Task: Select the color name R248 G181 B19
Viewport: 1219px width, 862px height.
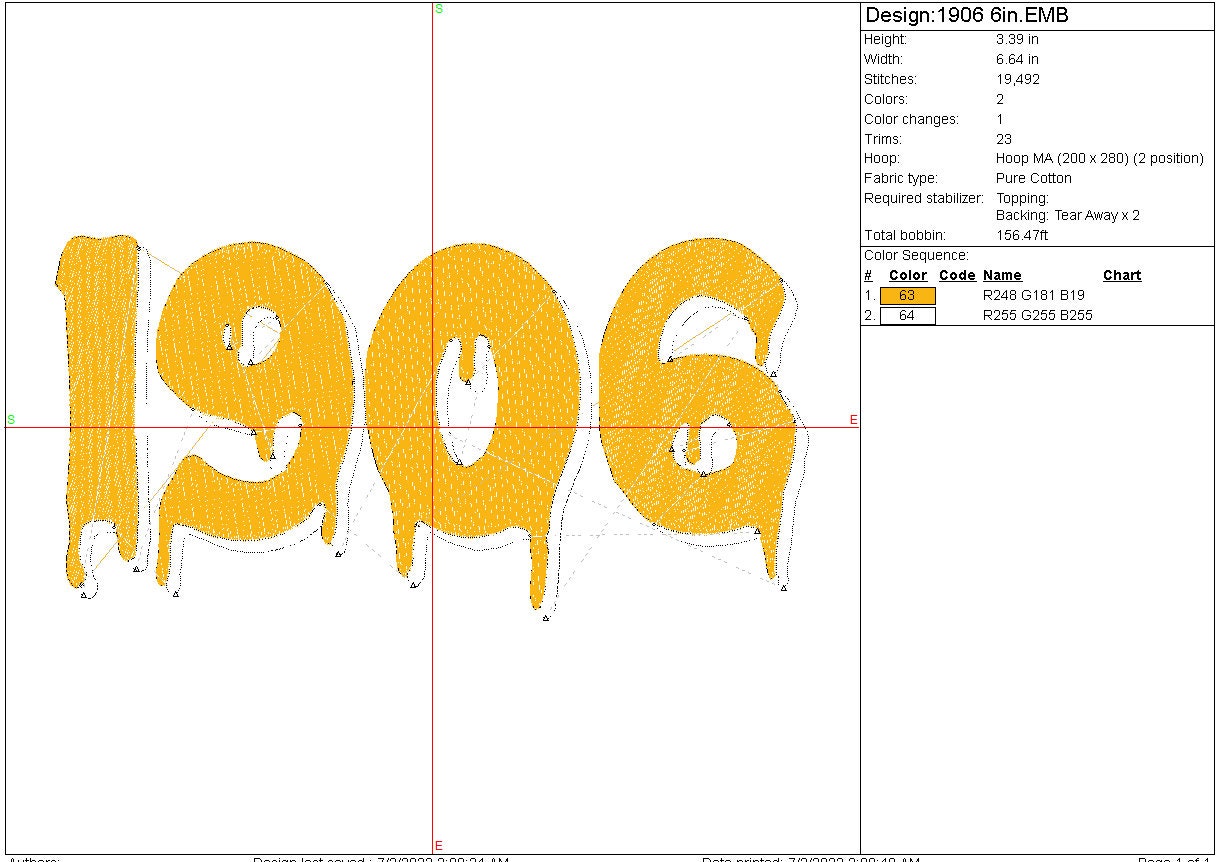Action: 1034,296
